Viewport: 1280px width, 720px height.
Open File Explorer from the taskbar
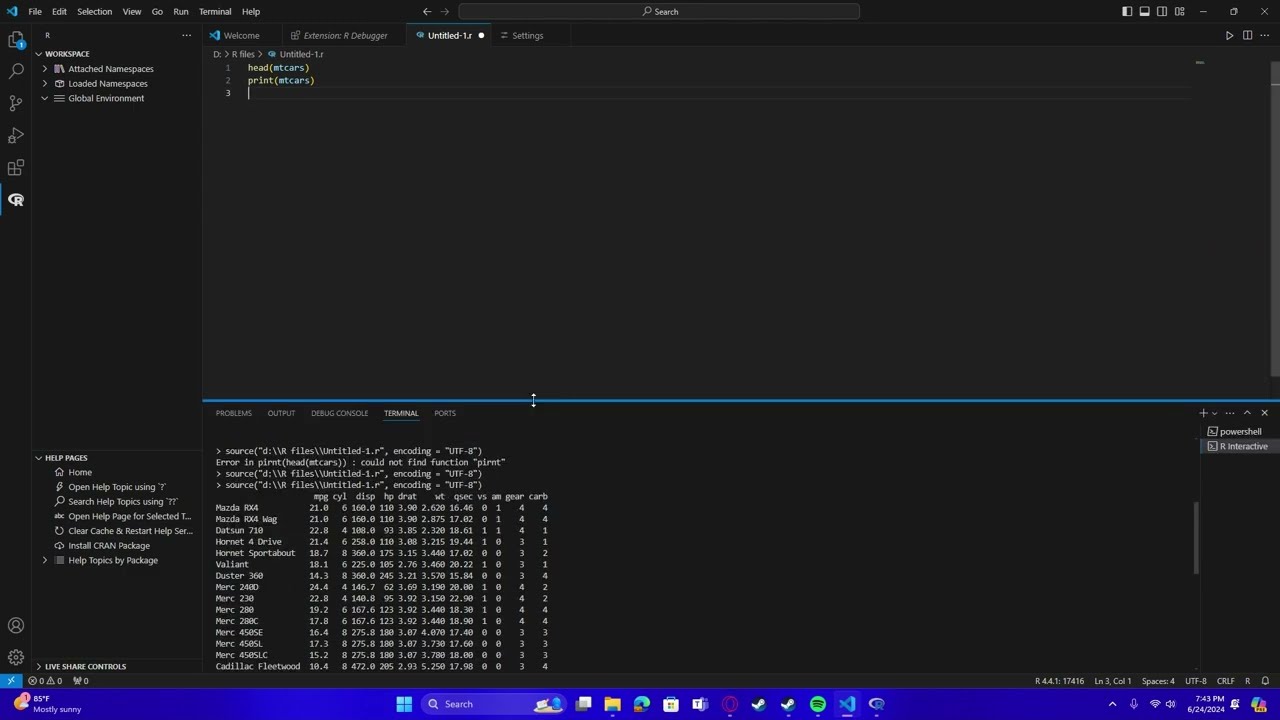pyautogui.click(x=612, y=704)
